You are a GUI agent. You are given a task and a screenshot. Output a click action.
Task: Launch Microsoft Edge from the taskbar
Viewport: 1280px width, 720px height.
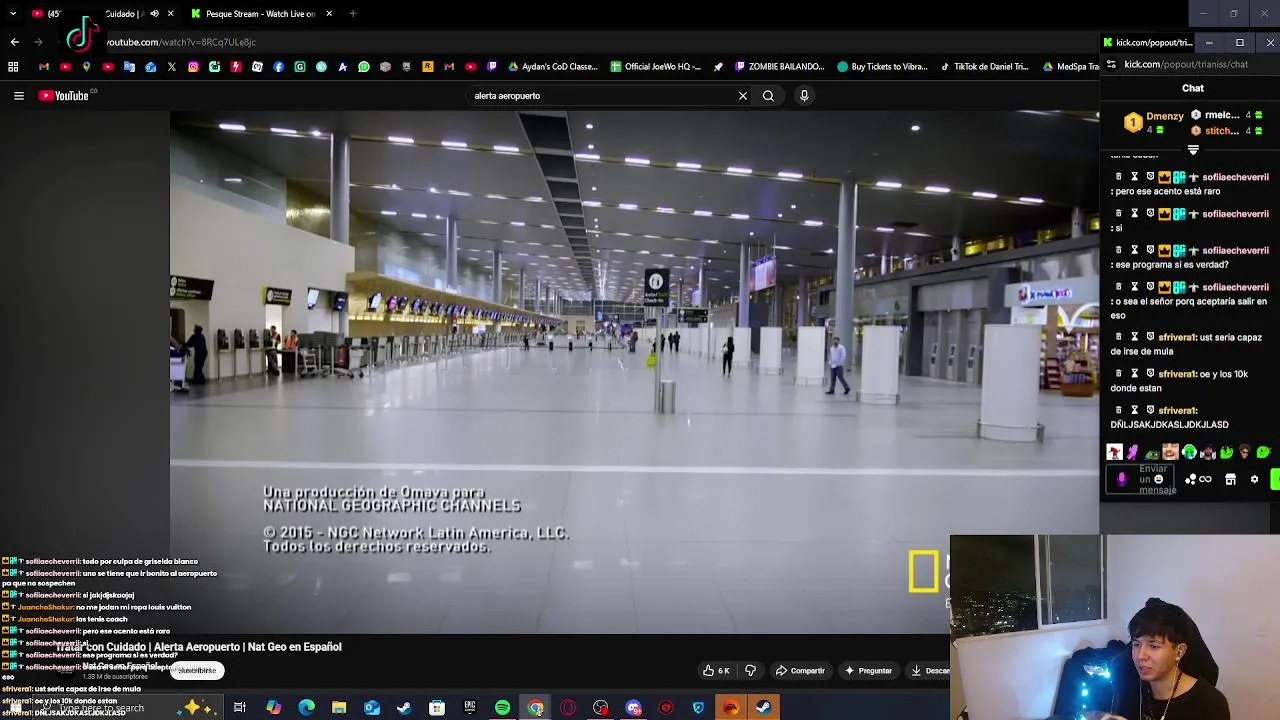tap(306, 708)
